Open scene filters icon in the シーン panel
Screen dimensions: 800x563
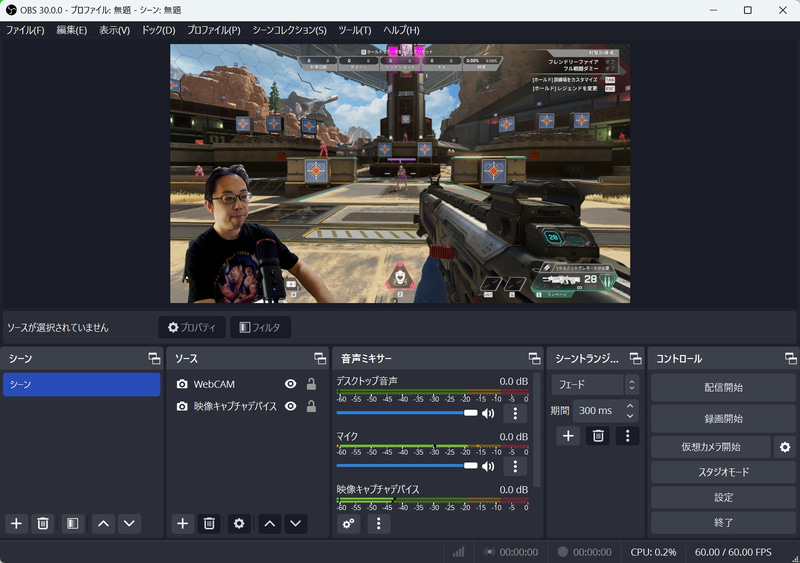73,523
